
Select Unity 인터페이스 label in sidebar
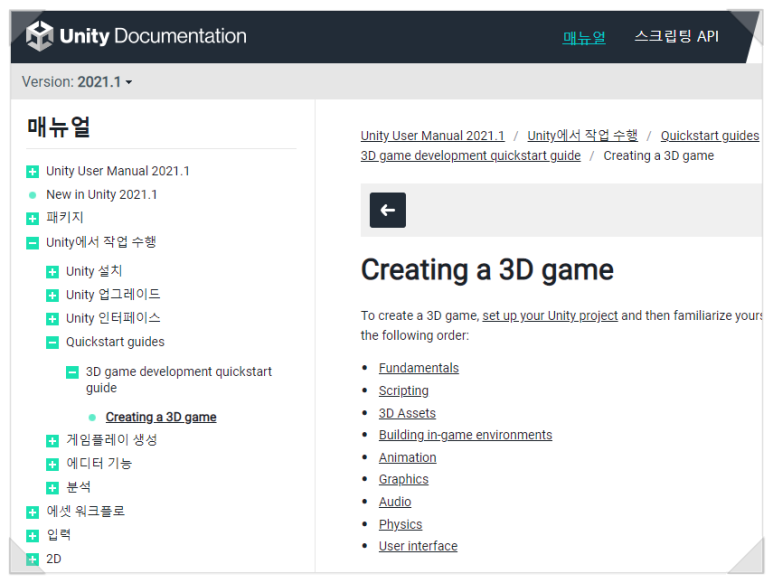[113, 318]
